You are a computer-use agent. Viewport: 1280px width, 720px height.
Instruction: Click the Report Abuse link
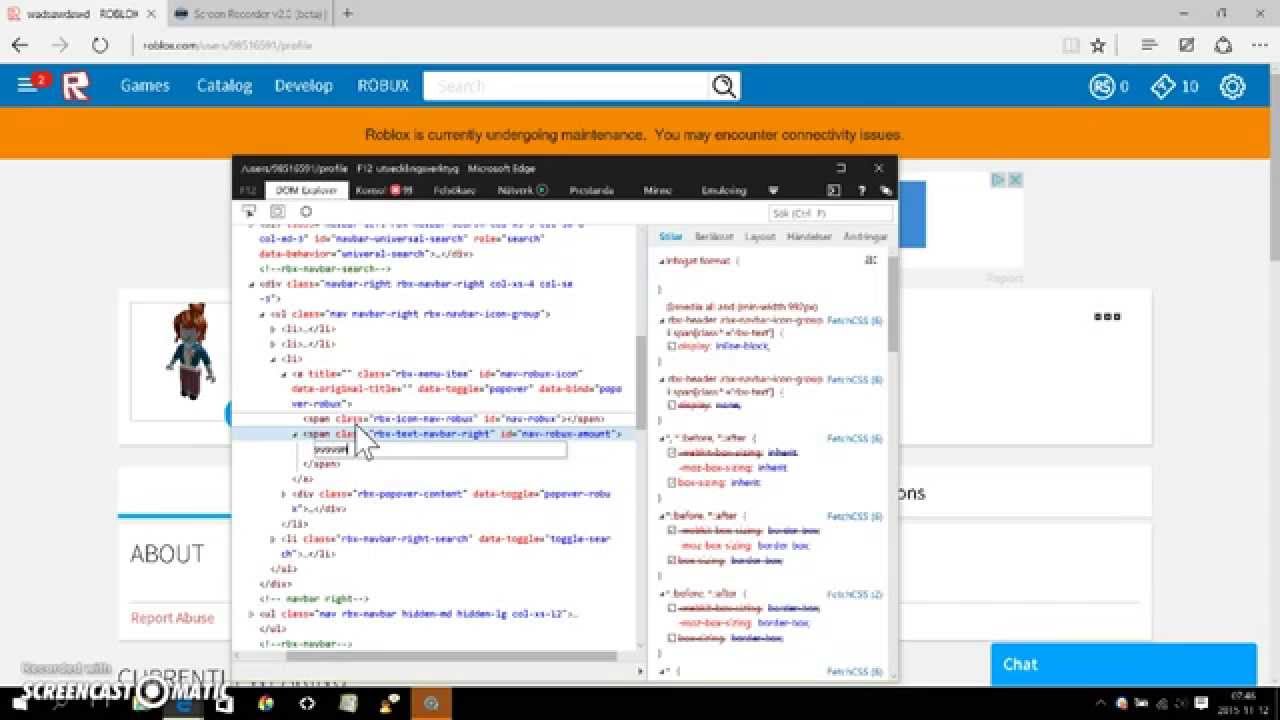(172, 618)
